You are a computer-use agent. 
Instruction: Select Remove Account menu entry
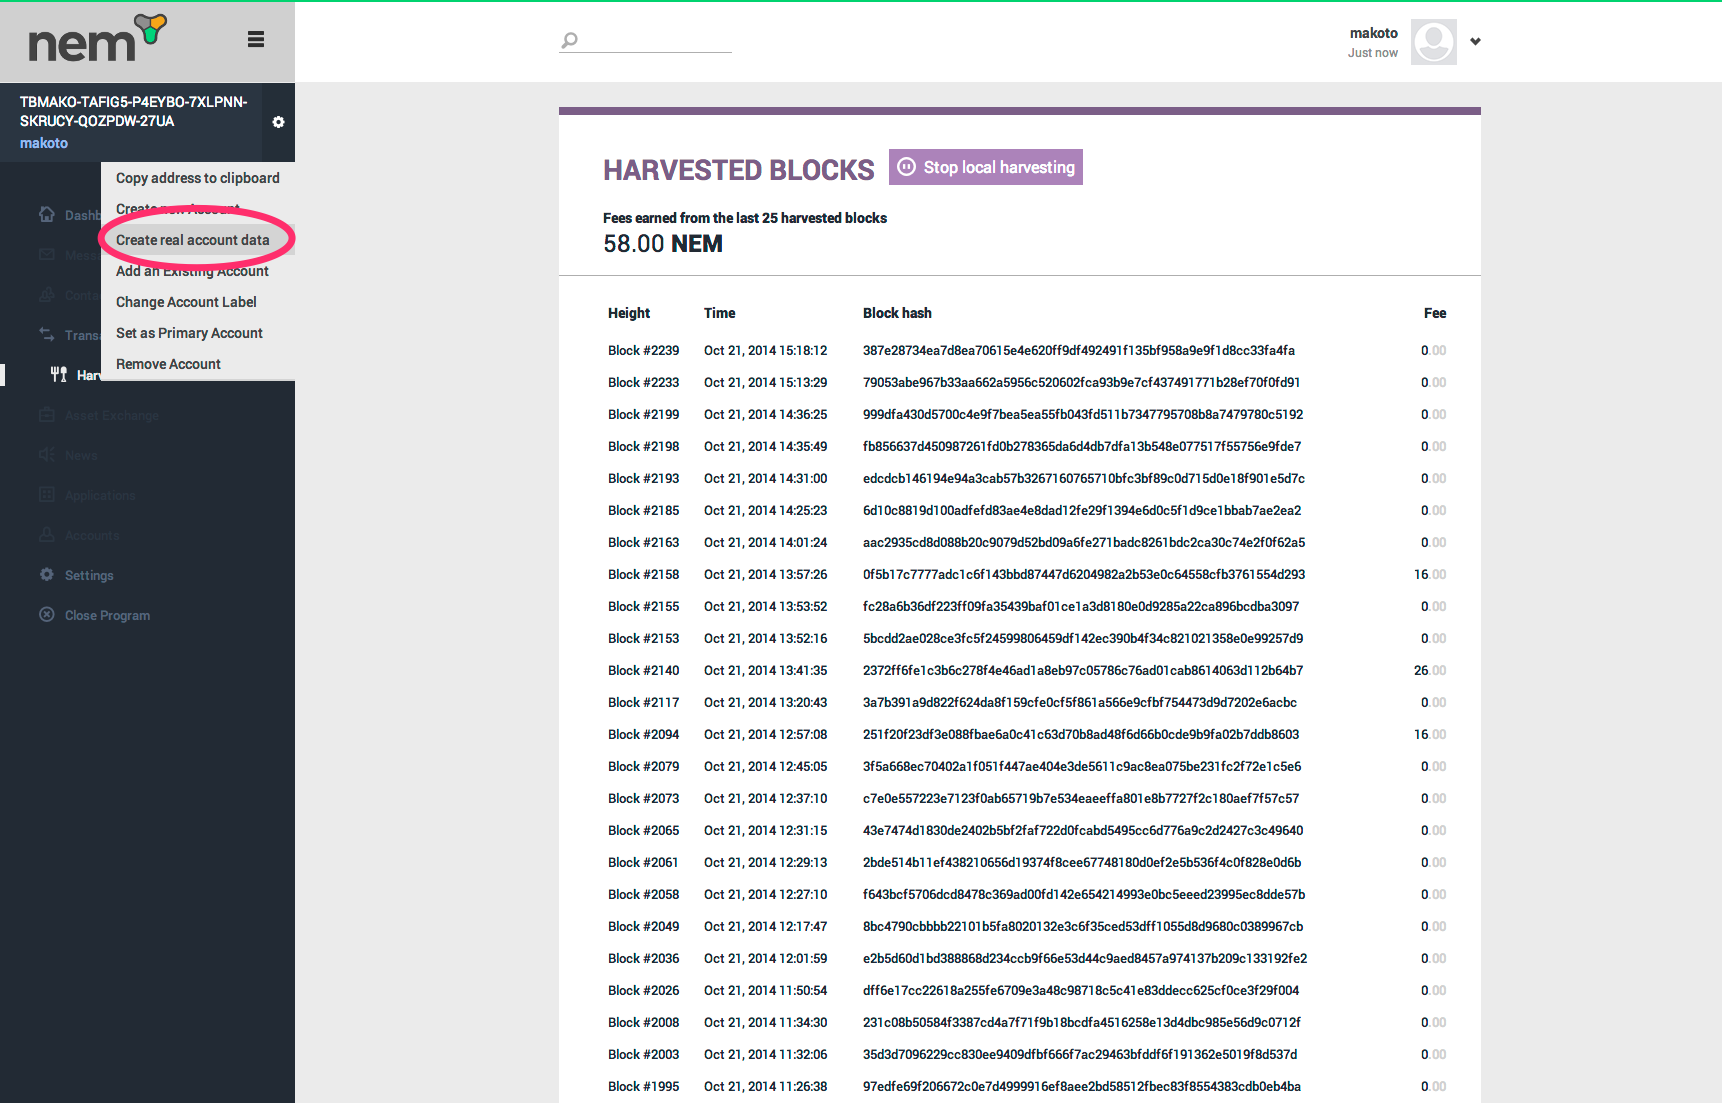(x=198, y=364)
